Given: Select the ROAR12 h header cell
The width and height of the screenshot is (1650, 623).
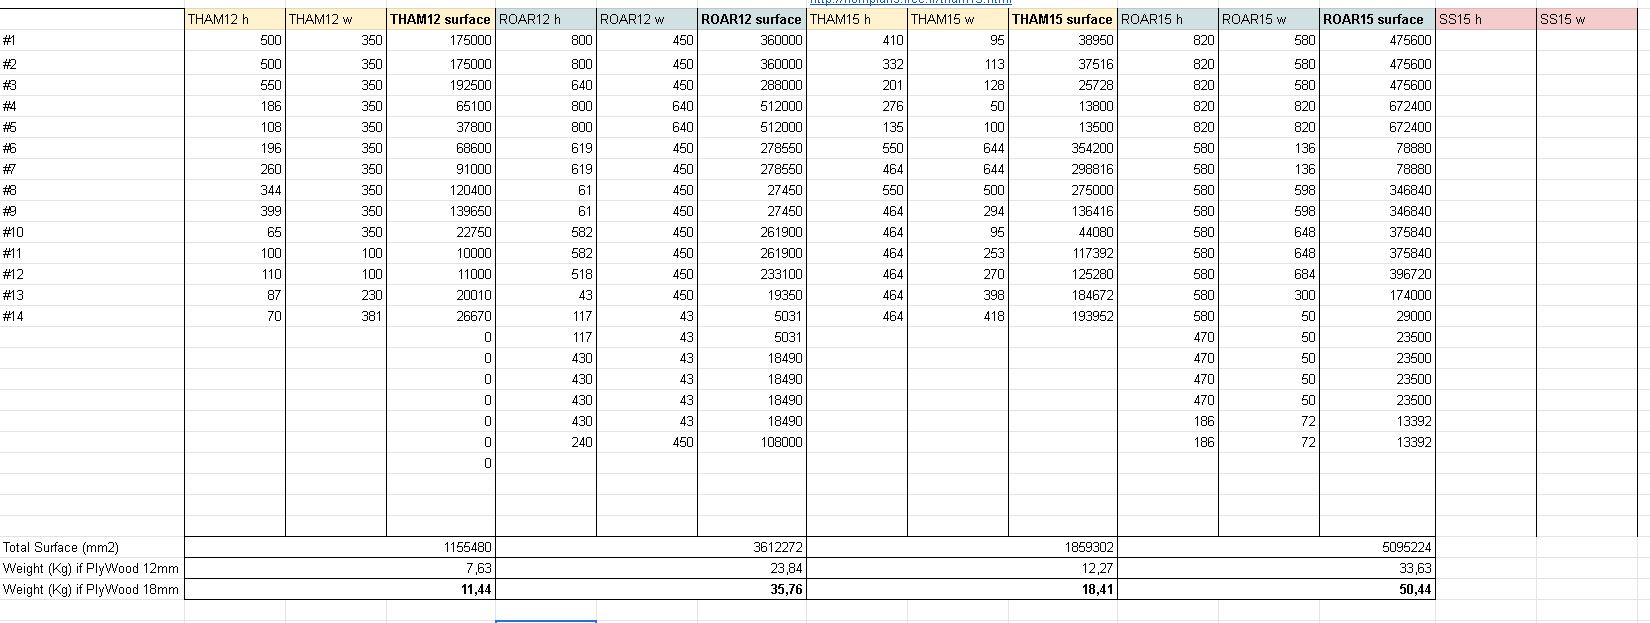Looking at the screenshot, I should pos(546,19).
